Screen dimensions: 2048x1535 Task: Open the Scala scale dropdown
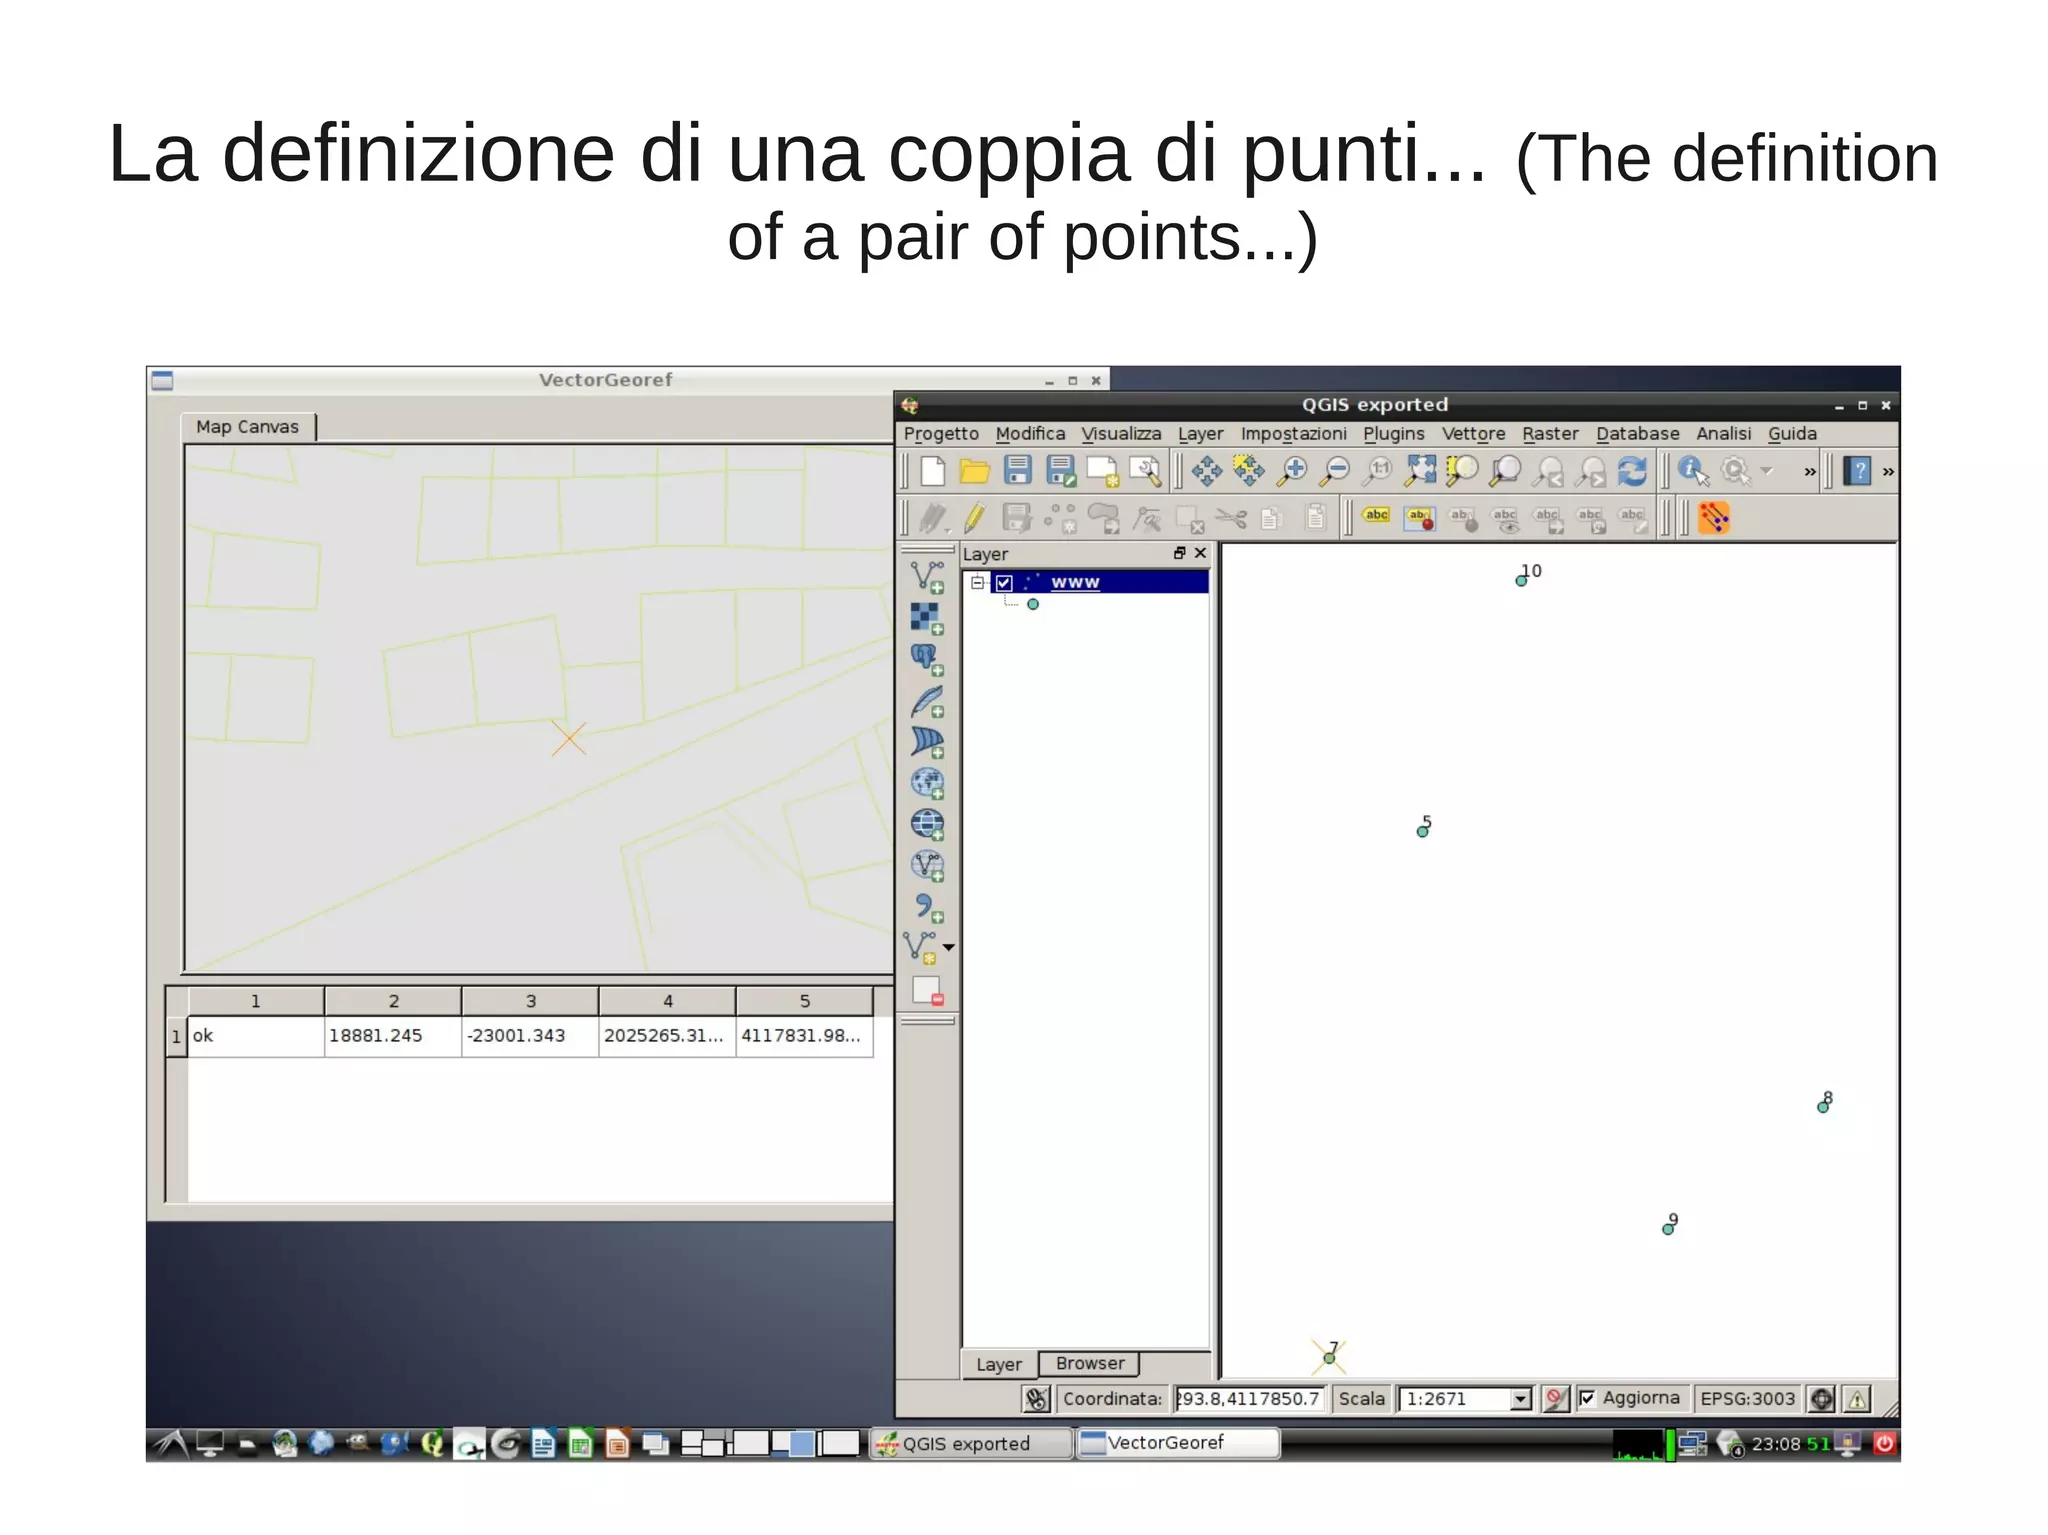click(x=1520, y=1399)
